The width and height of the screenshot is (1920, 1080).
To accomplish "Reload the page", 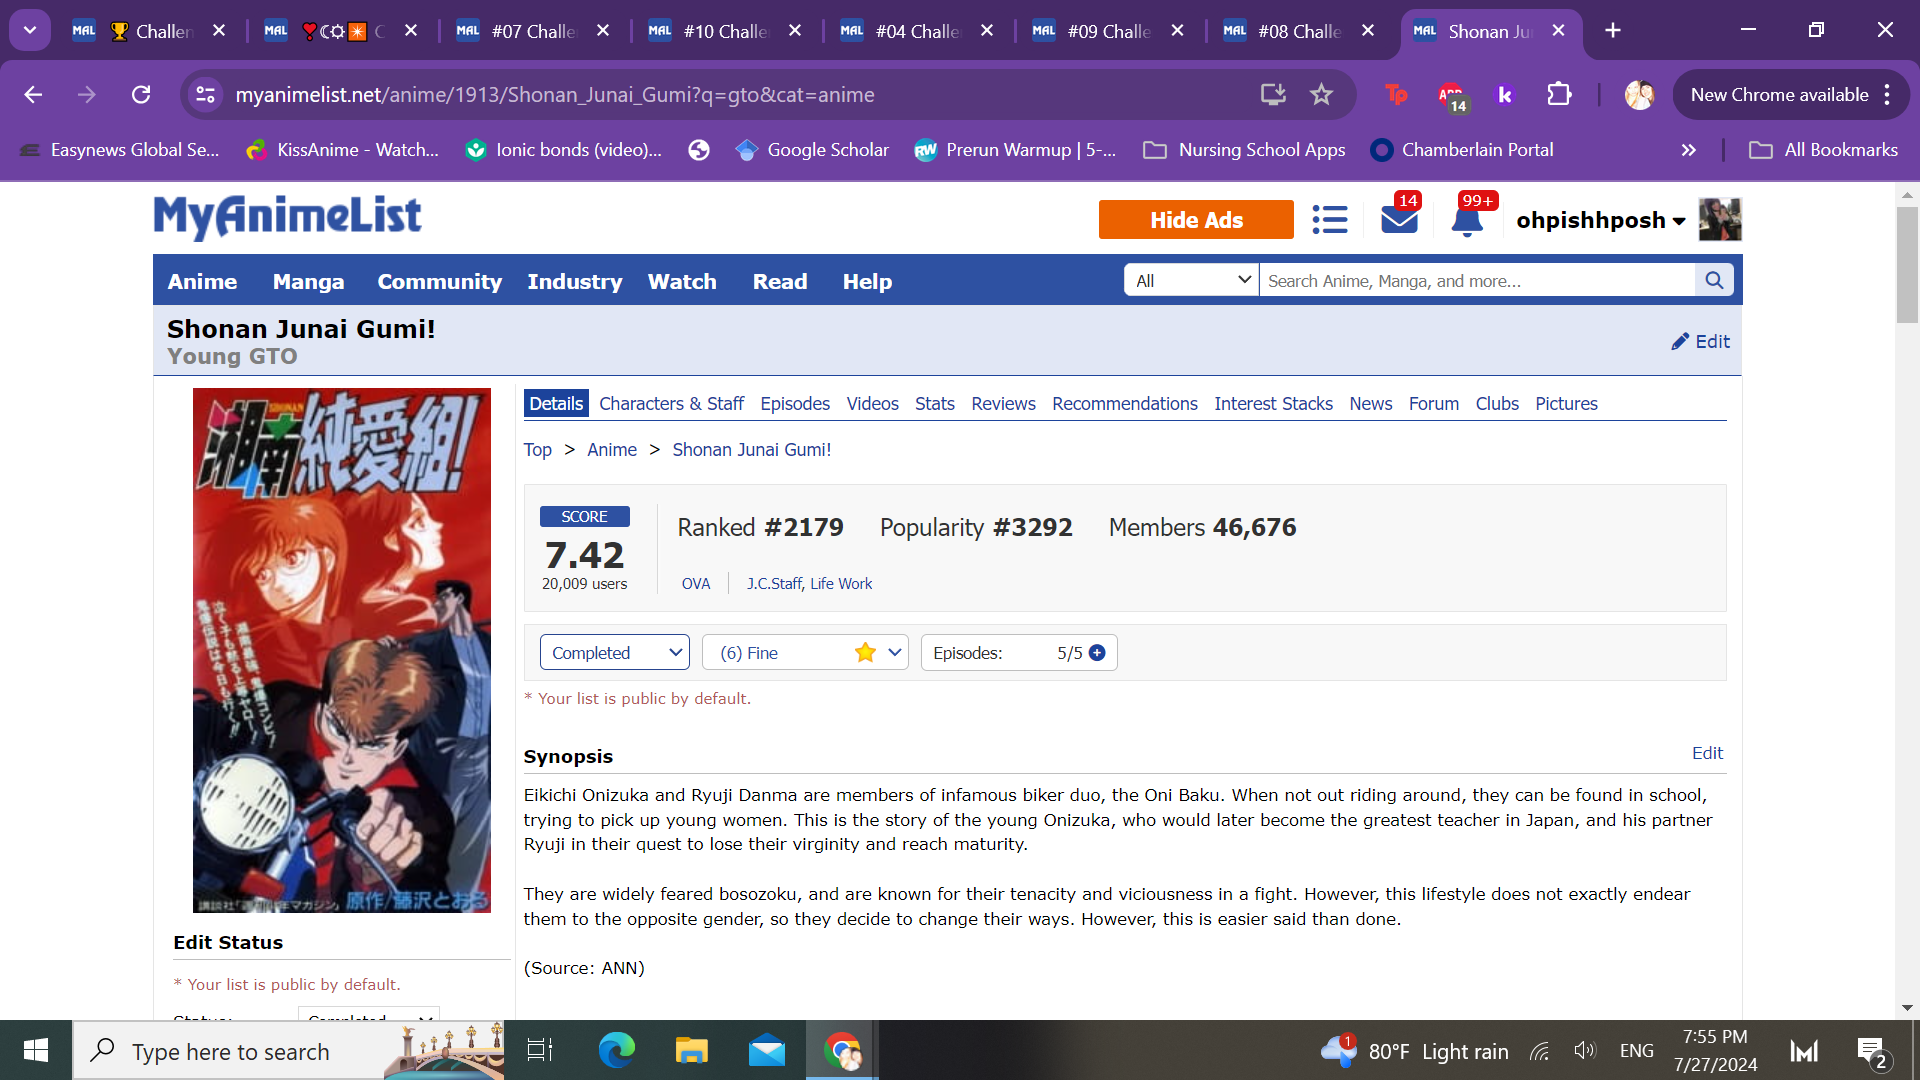I will (x=141, y=95).
